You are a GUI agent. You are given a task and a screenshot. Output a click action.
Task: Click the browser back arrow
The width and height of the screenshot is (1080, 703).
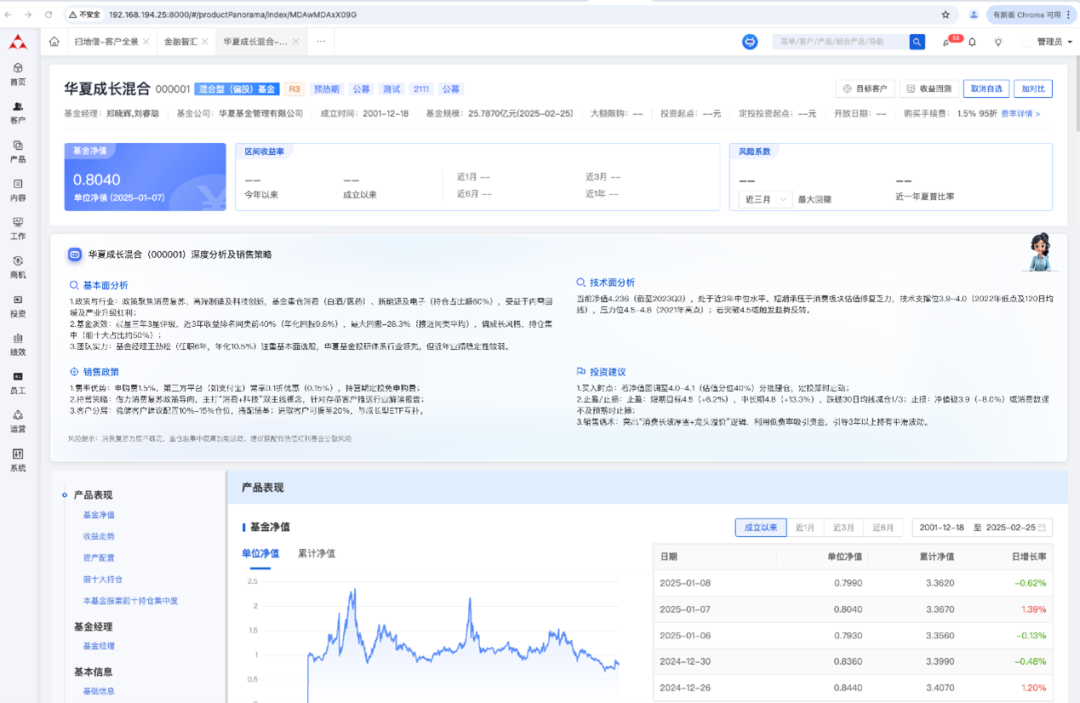pos(8,14)
